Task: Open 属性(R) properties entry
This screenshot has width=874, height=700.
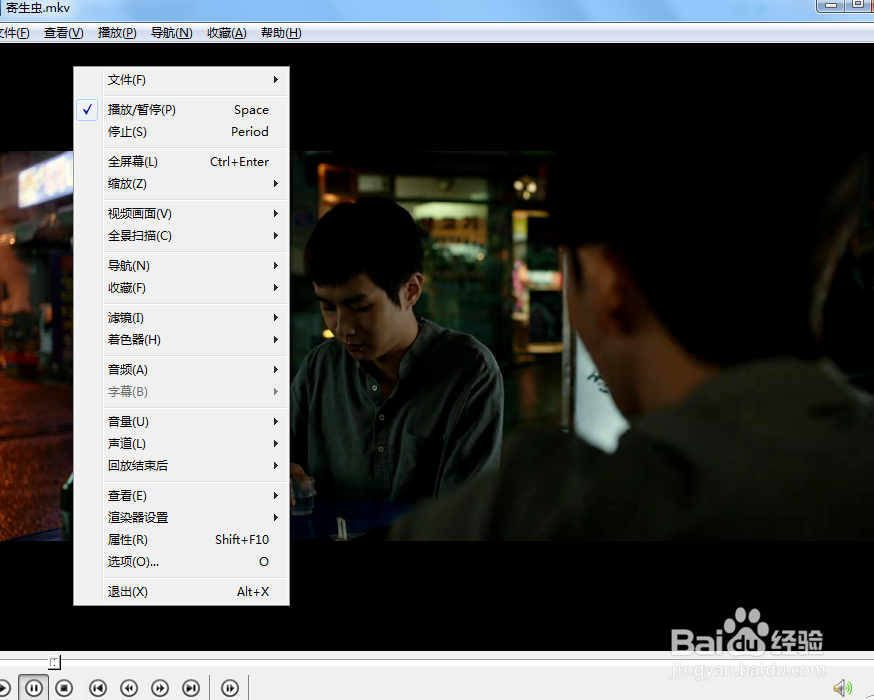Action: (181, 539)
